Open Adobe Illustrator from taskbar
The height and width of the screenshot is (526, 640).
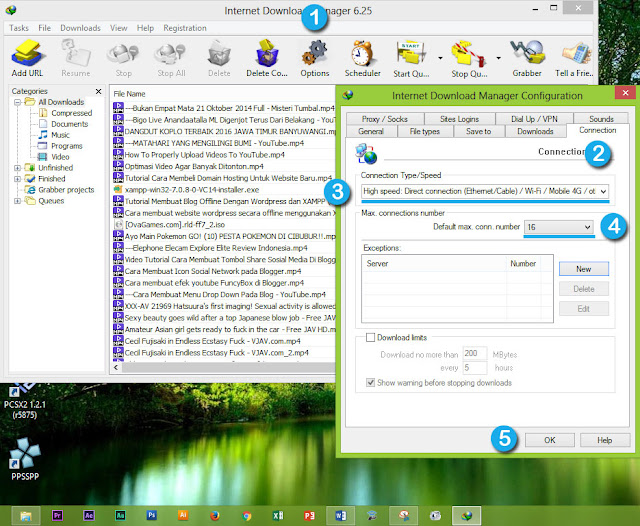click(183, 515)
